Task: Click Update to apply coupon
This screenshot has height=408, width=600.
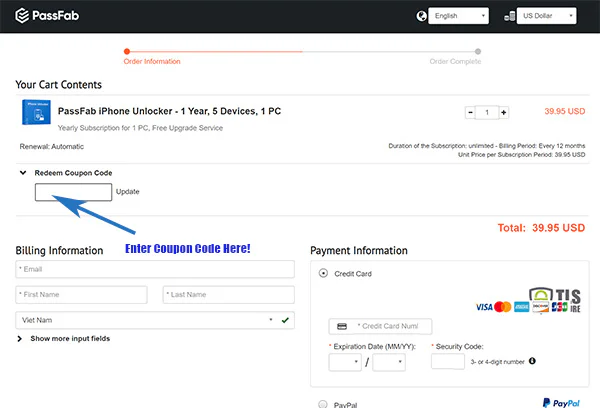Action: (127, 192)
